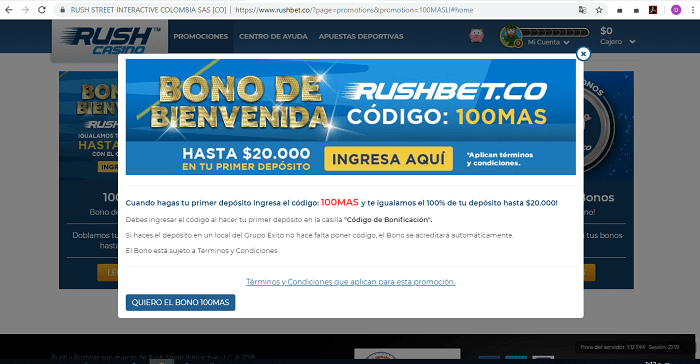The image size is (700, 364).
Task: Open the translate page icon in address bar
Action: [582, 10]
